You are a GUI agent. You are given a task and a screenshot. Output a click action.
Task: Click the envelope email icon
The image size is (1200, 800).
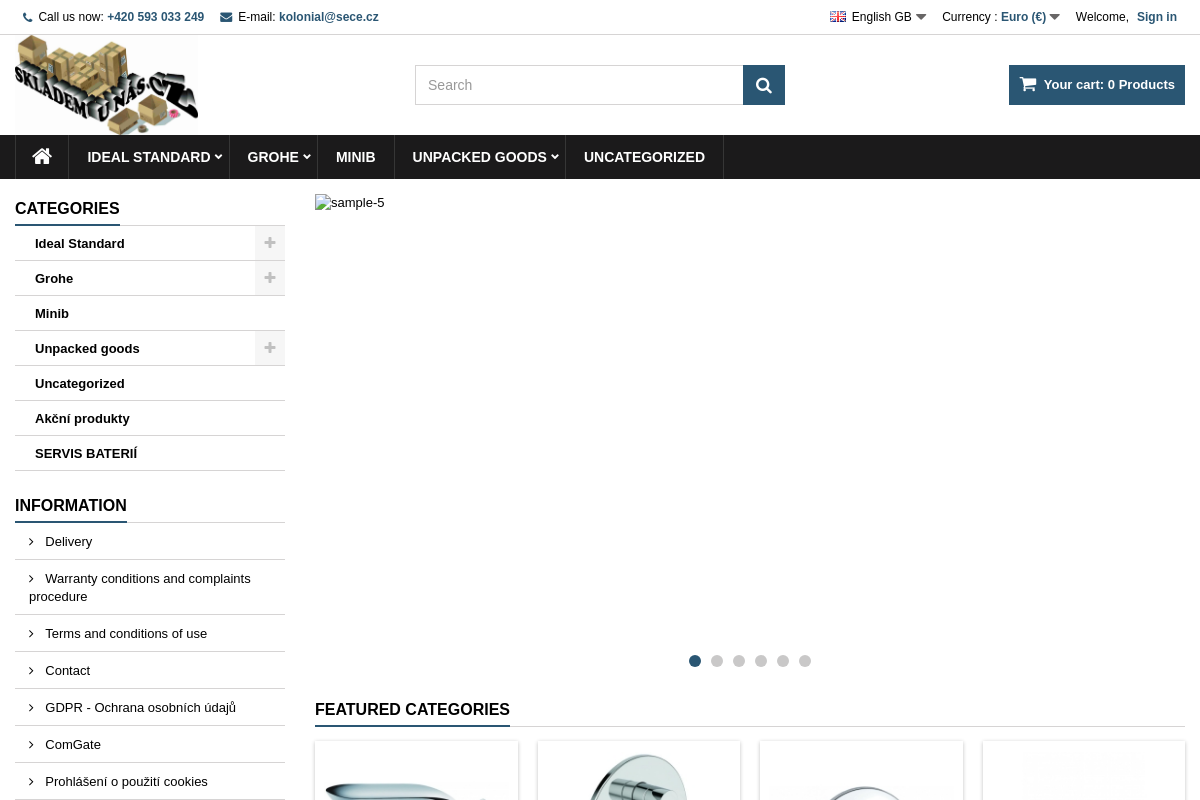[226, 17]
